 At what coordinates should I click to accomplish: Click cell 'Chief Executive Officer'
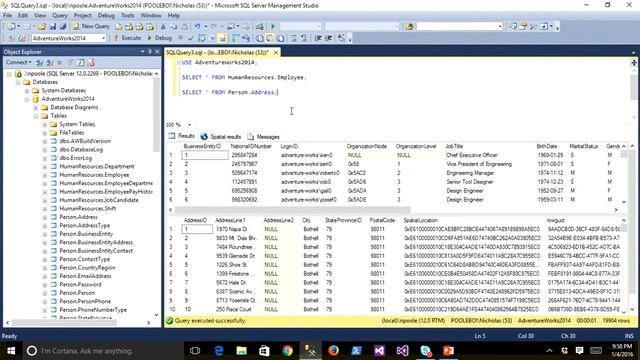point(472,155)
